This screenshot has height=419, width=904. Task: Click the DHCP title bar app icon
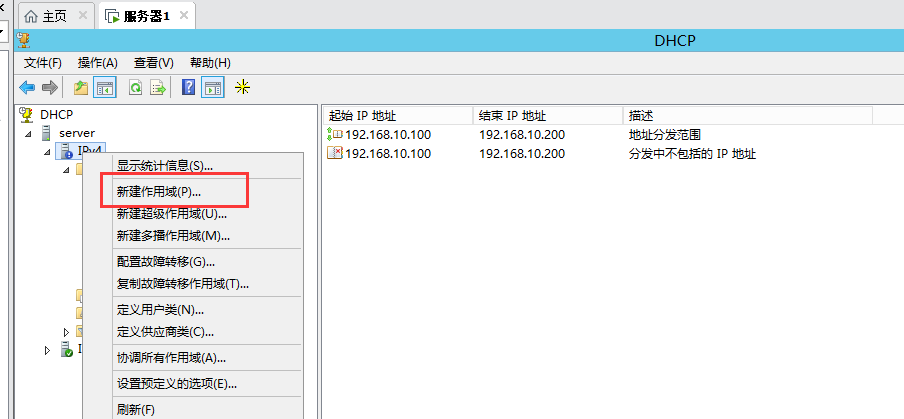click(24, 40)
